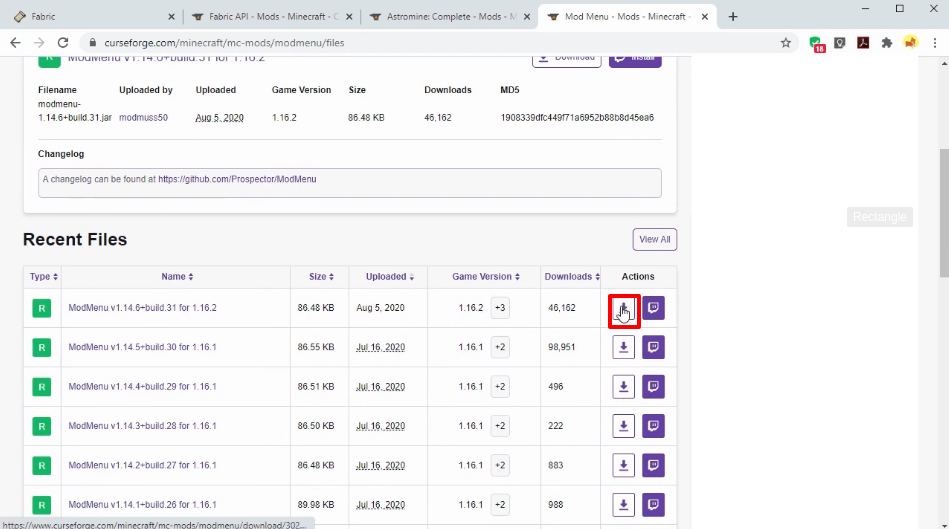Close the Fabric API tab
This screenshot has width=949, height=529.
point(349,17)
